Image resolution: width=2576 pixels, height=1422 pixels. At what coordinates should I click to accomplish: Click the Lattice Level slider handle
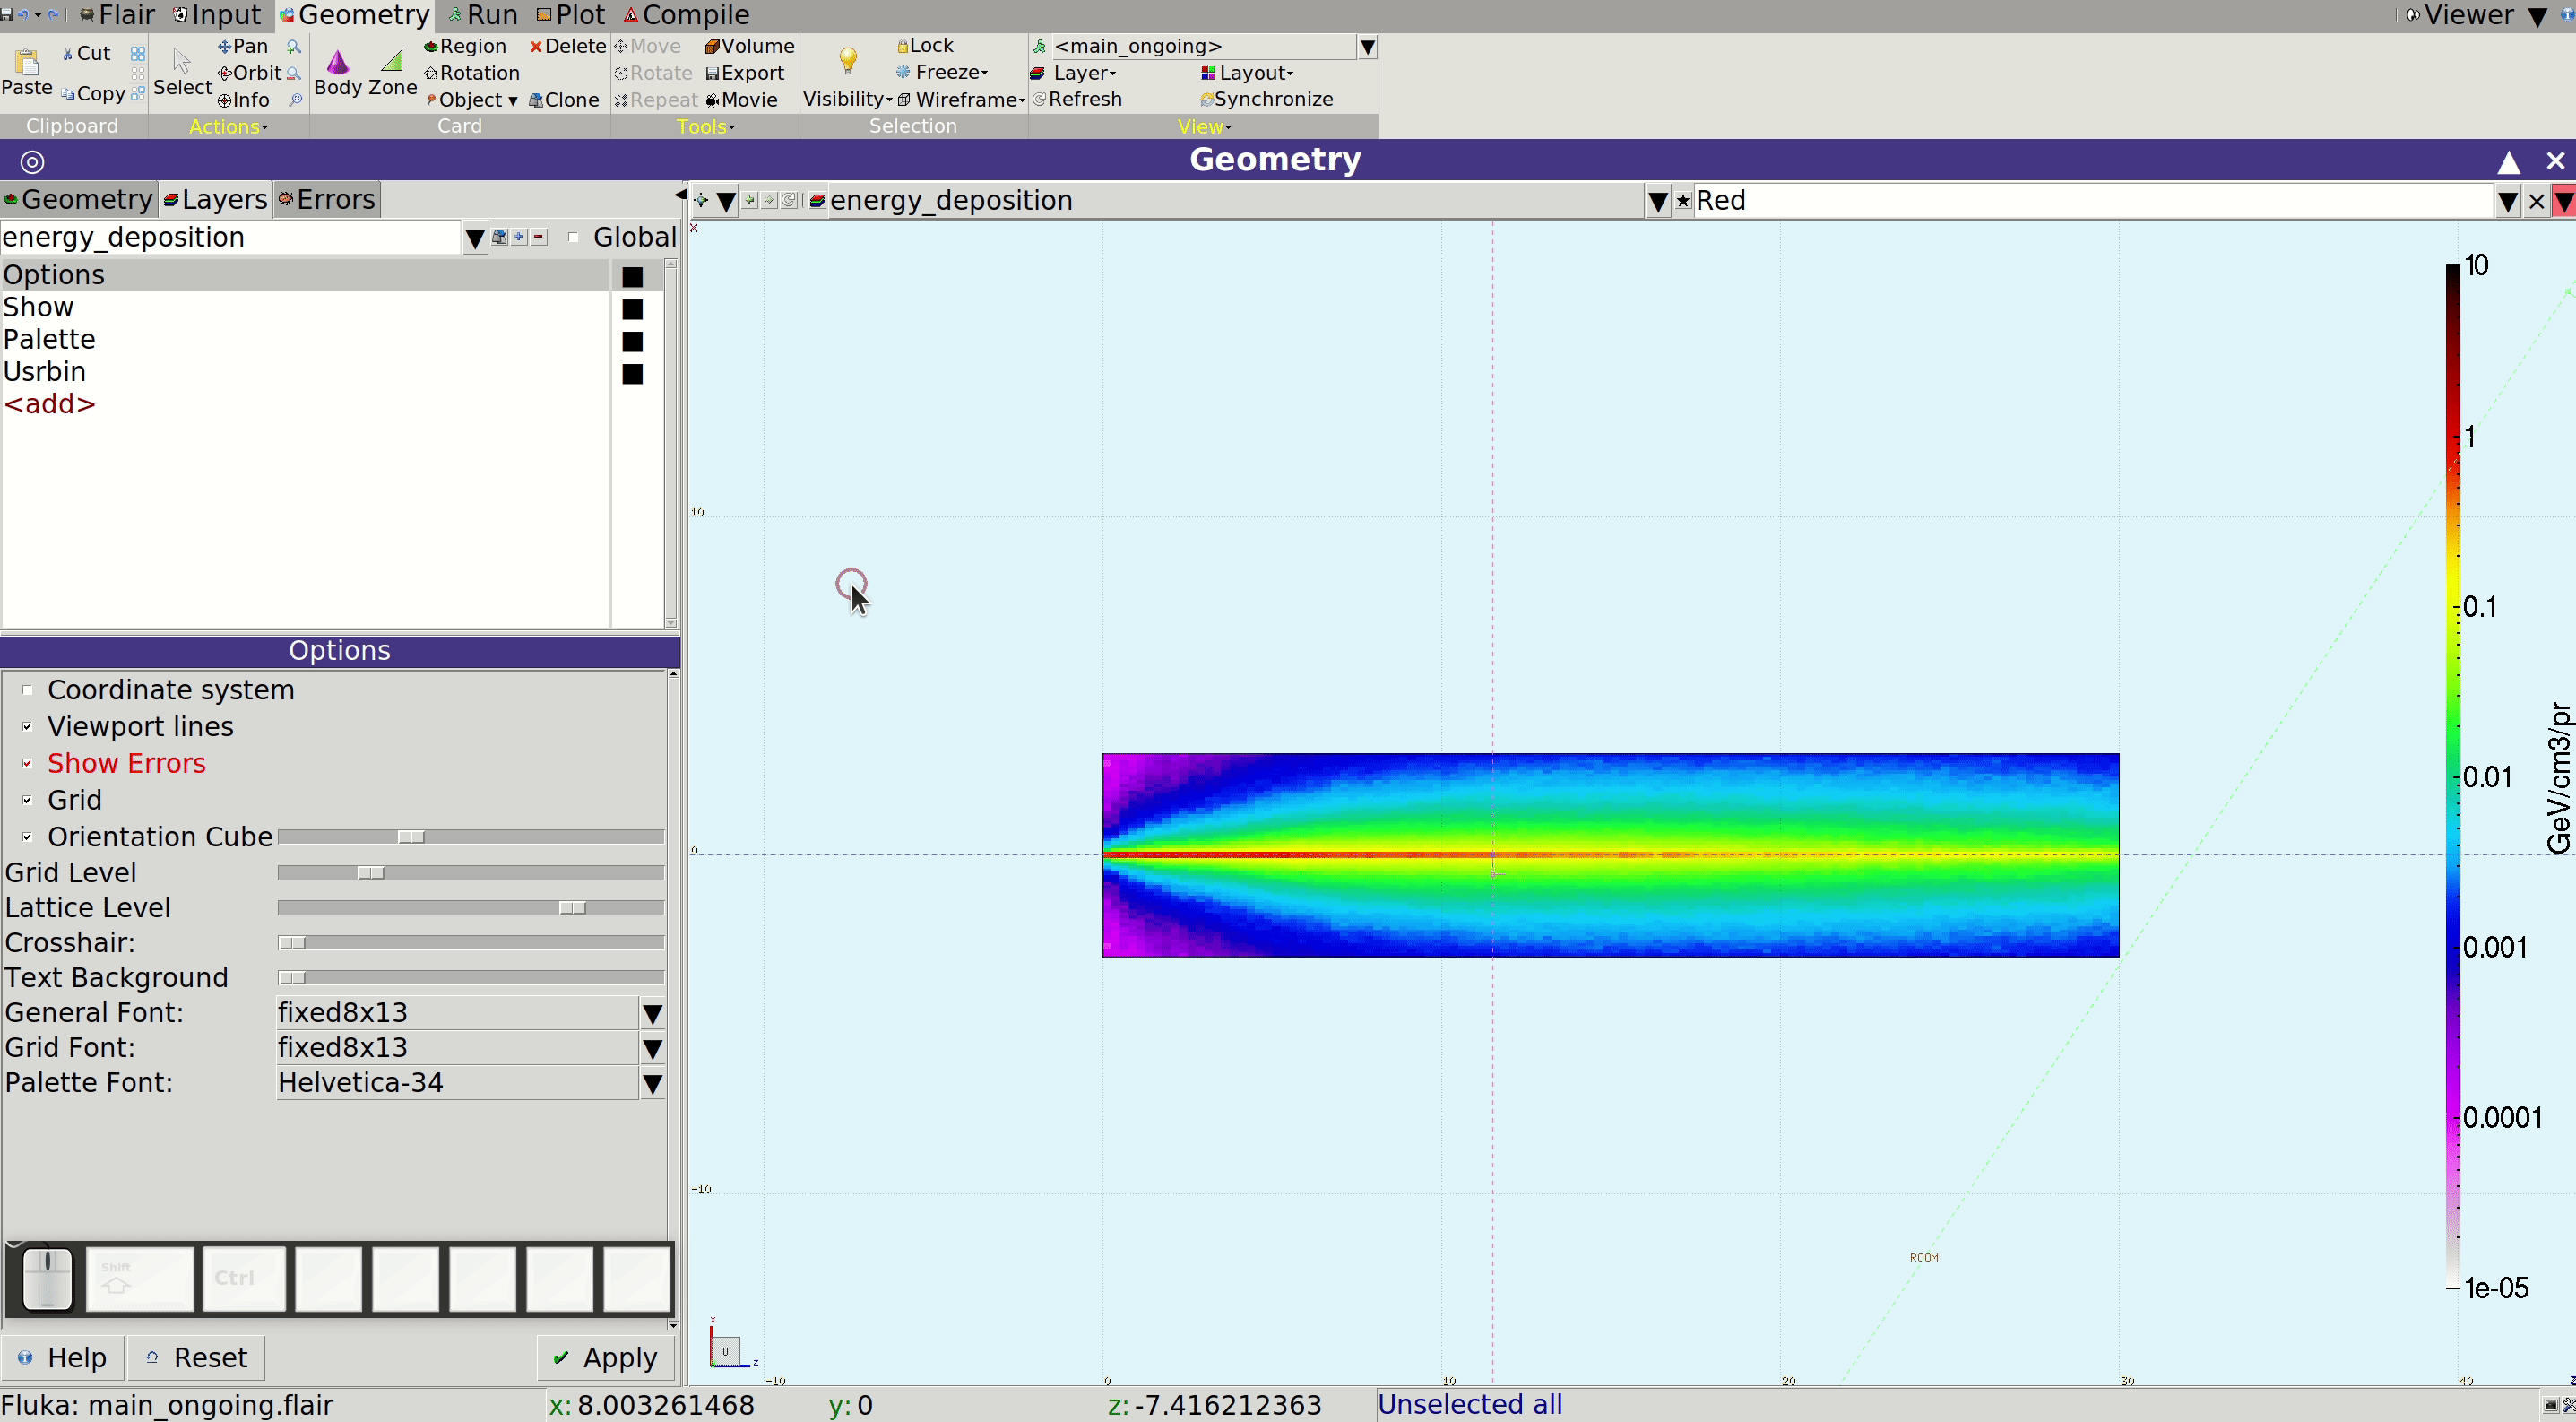coord(572,908)
